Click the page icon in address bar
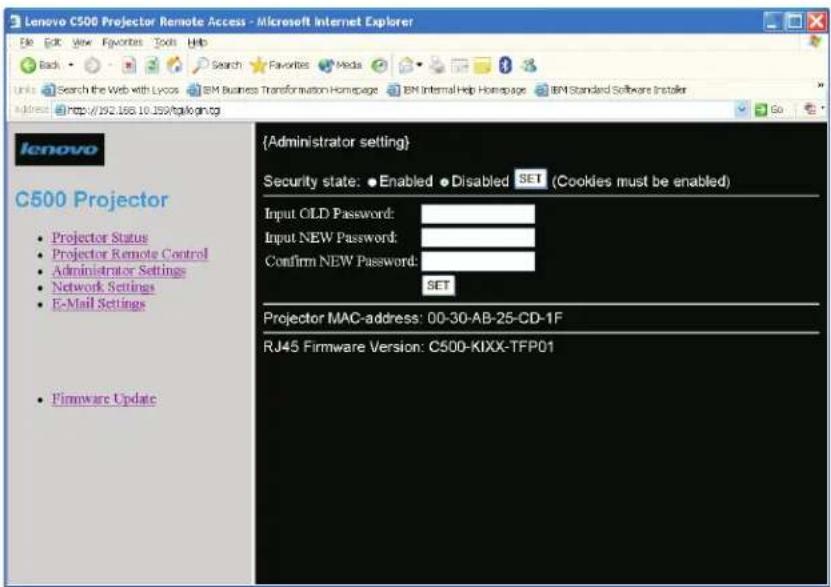 [60, 110]
